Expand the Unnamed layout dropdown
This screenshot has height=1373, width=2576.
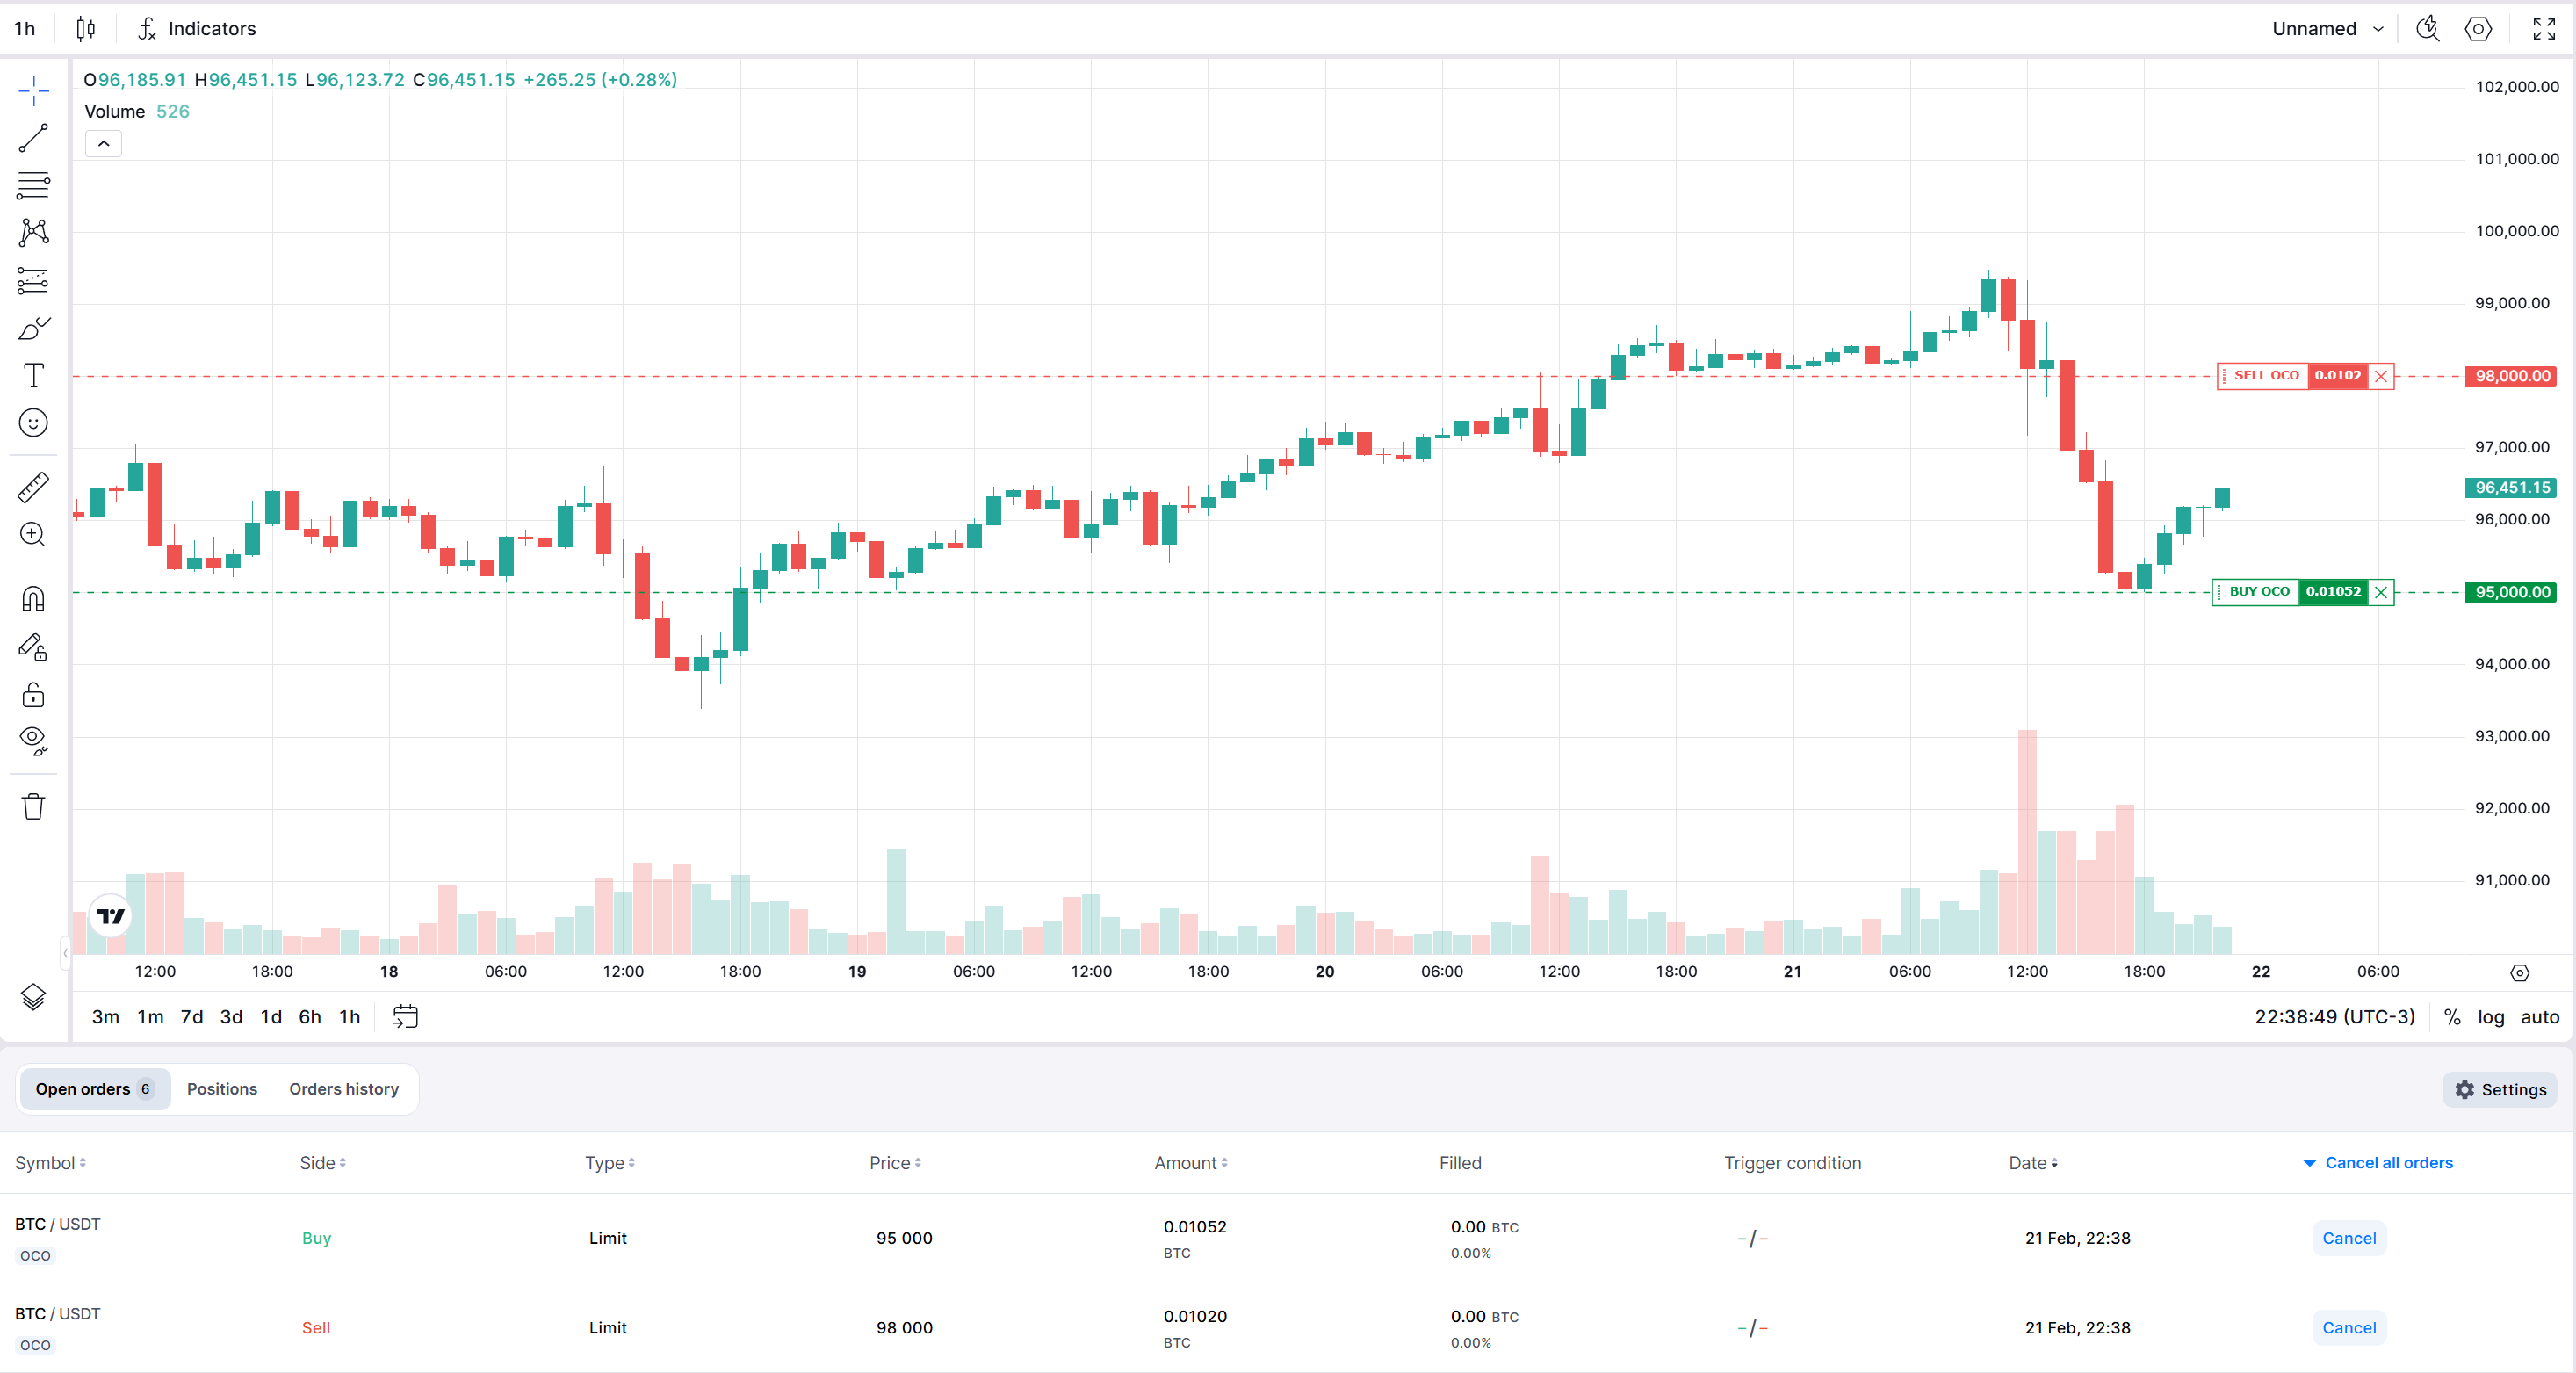(2327, 29)
